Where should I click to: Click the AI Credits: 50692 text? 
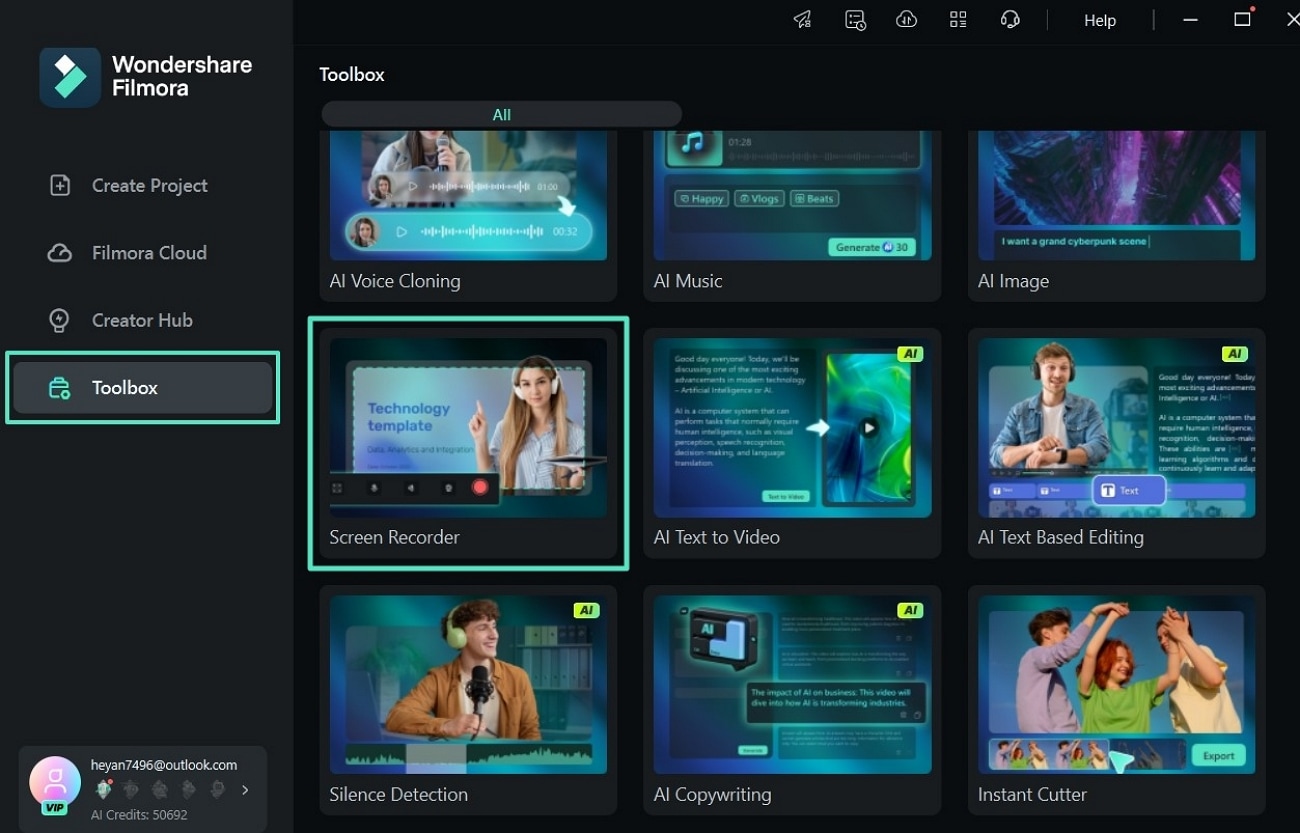coord(139,815)
